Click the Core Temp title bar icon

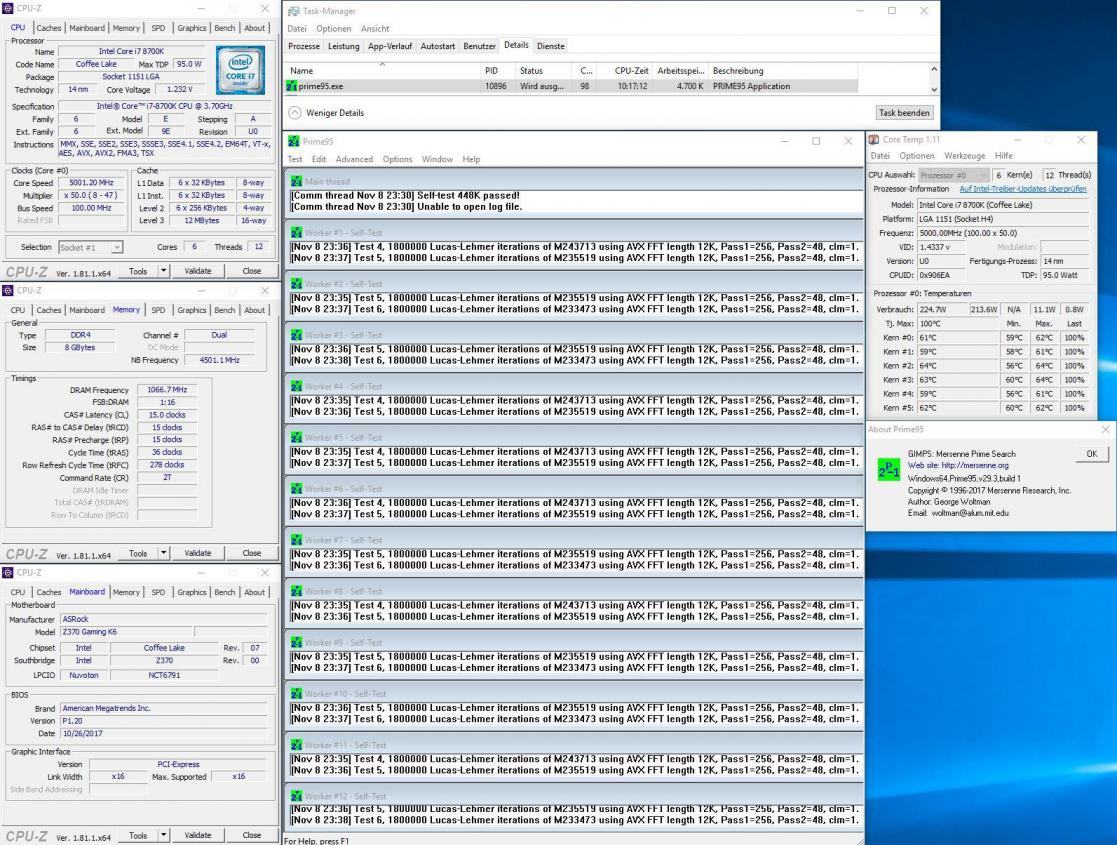[876, 138]
